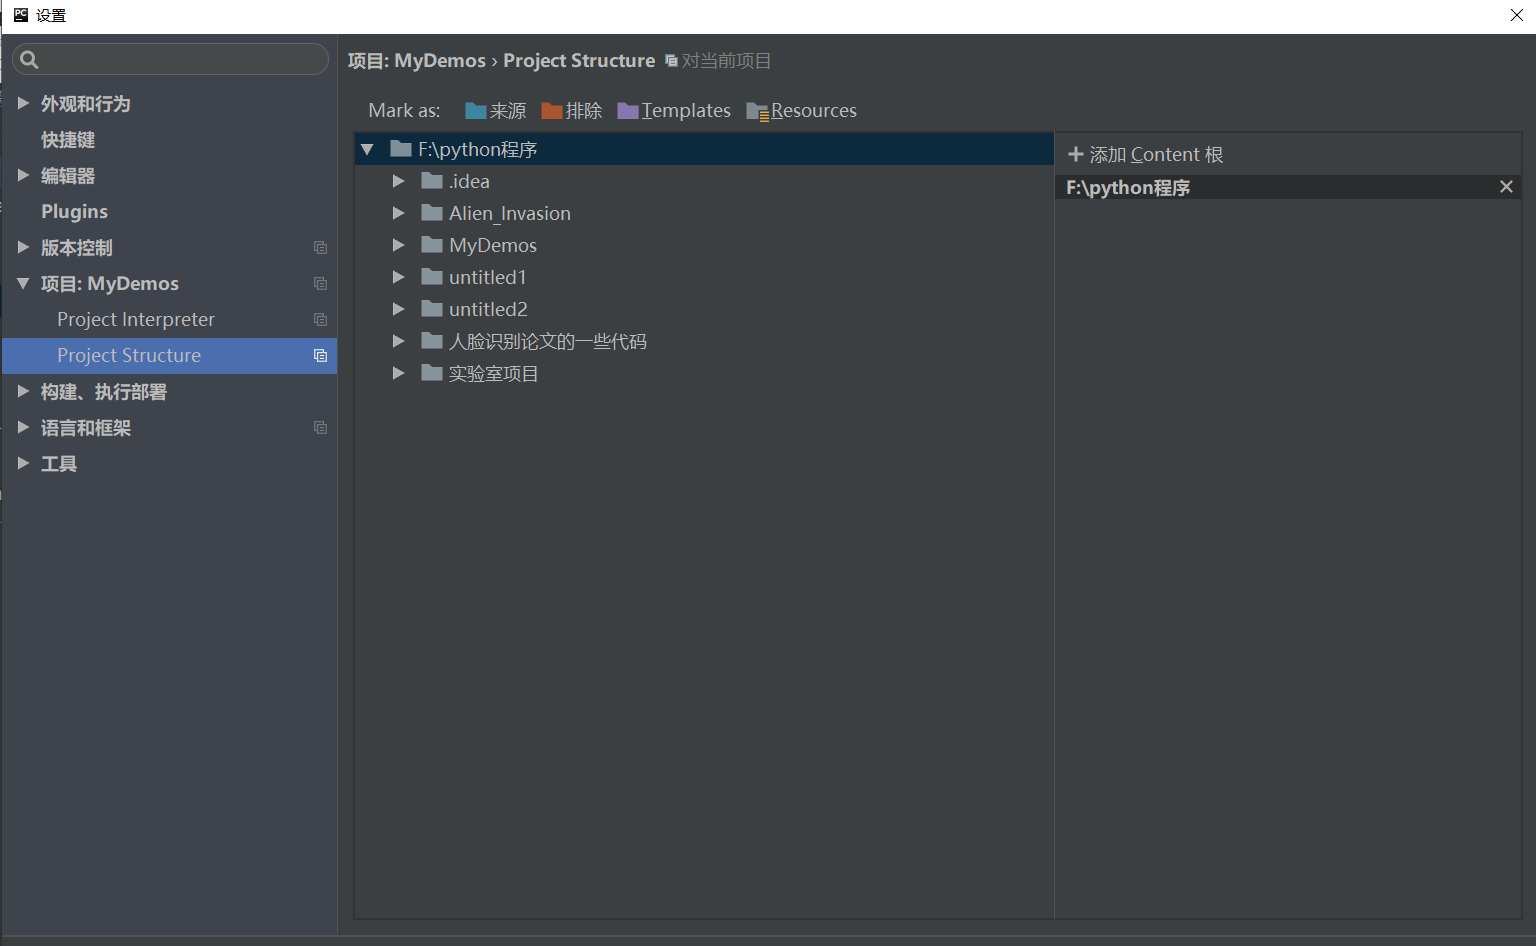Mark folder as 排除 (Excluded)
The image size is (1536, 946).
[572, 110]
